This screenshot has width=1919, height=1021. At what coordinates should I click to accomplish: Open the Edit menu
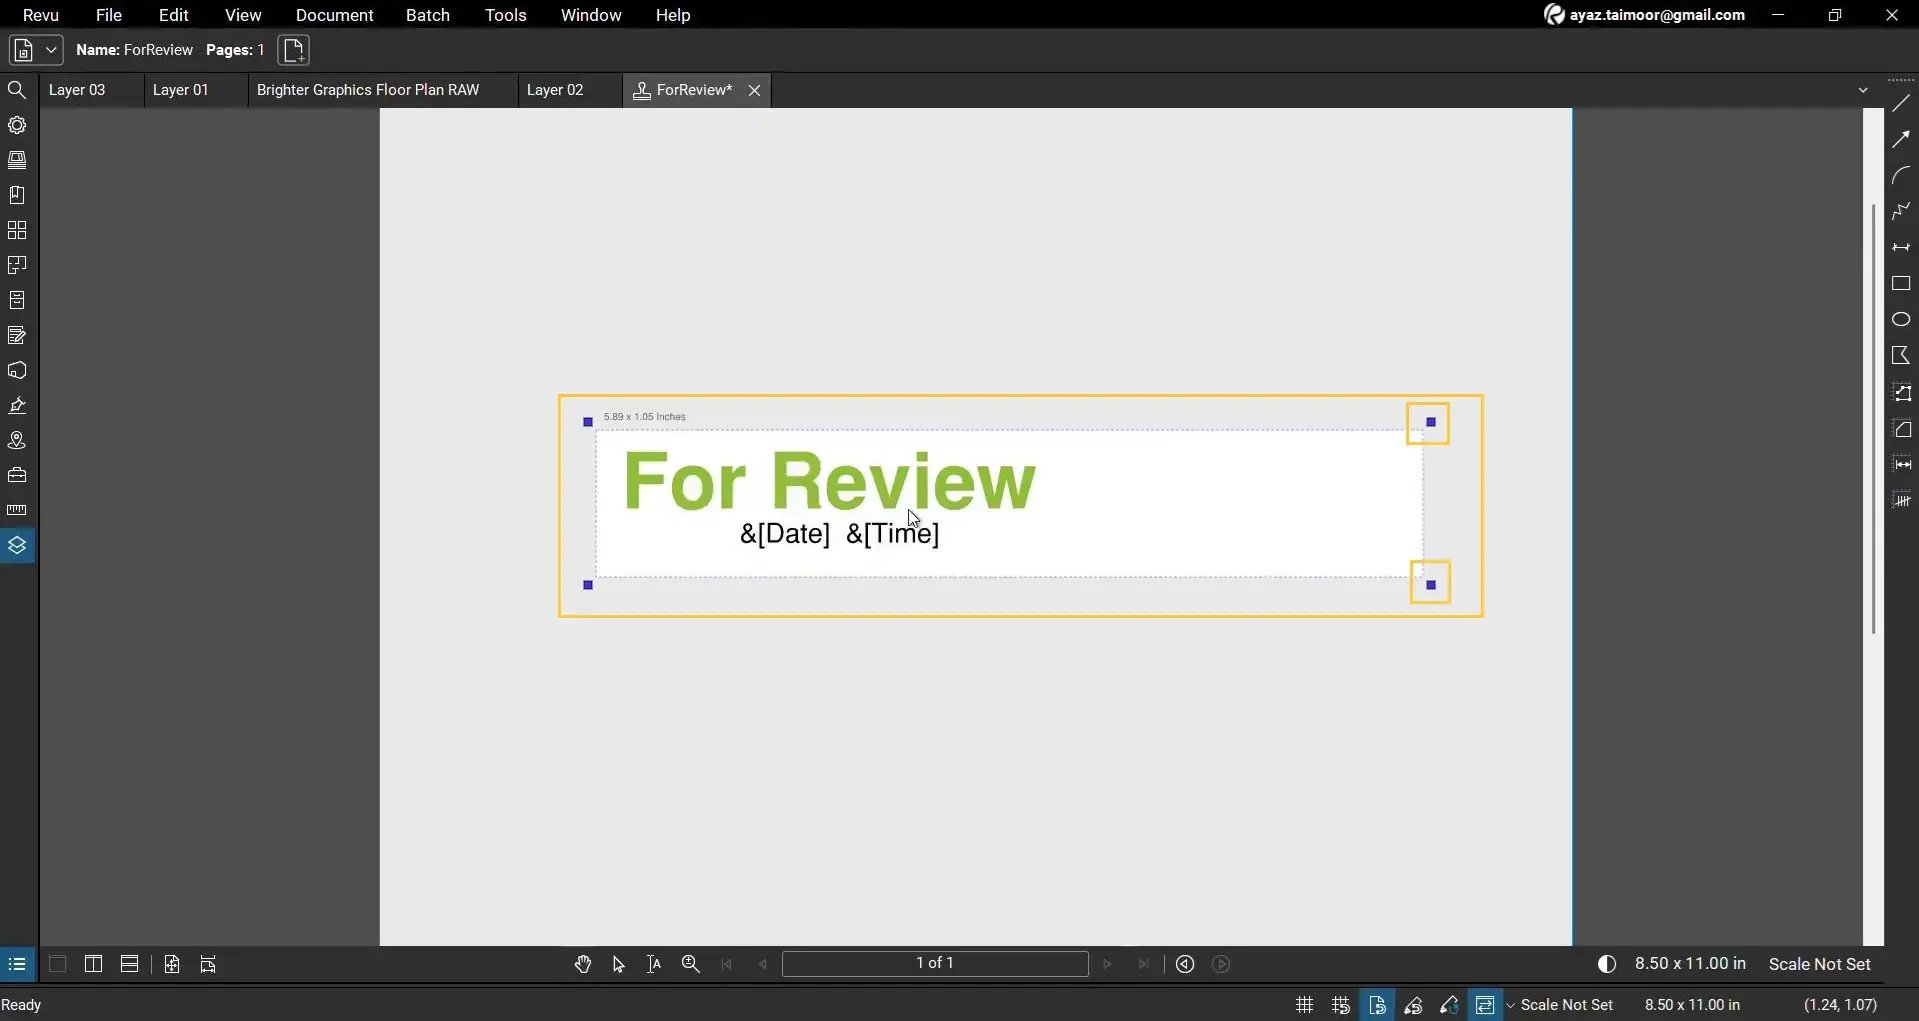pyautogui.click(x=174, y=15)
